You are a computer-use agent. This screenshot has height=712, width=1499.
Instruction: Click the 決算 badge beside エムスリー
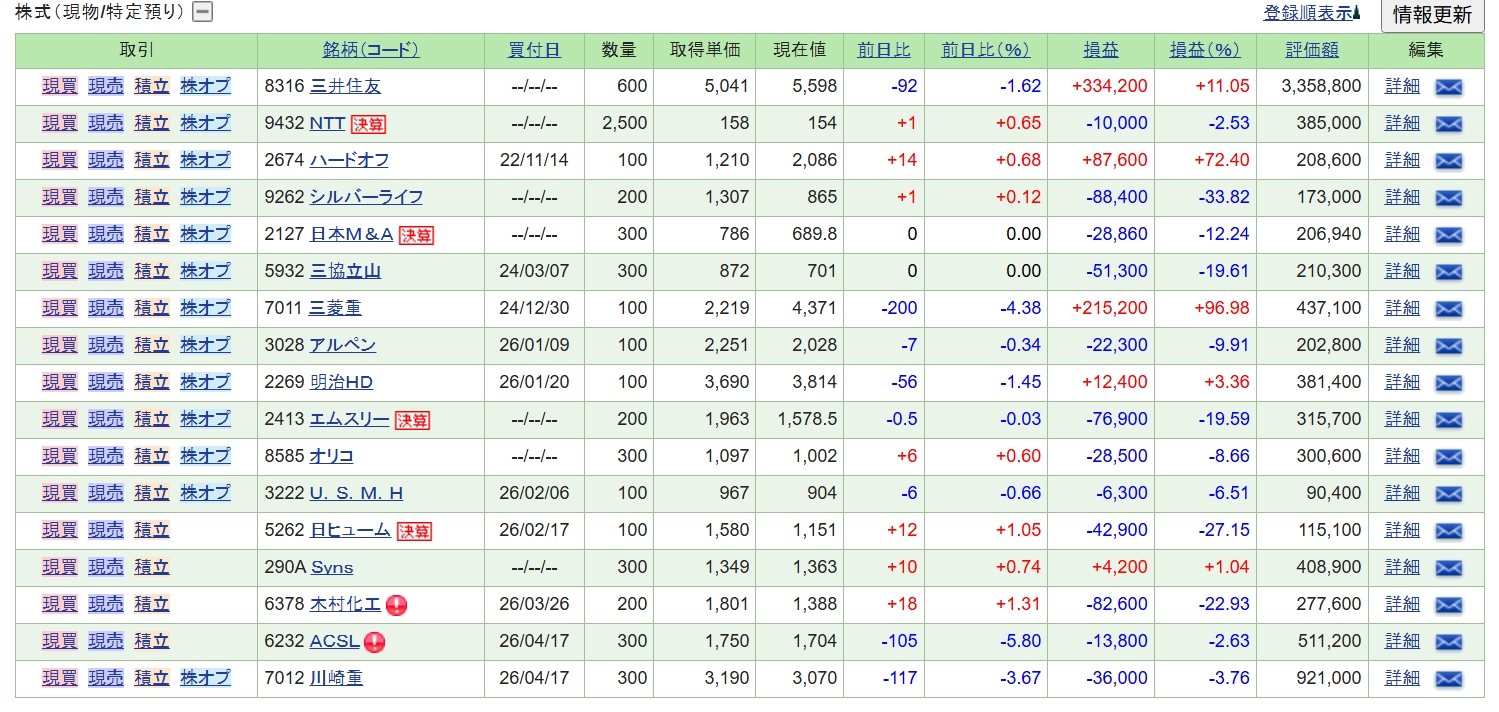[412, 420]
